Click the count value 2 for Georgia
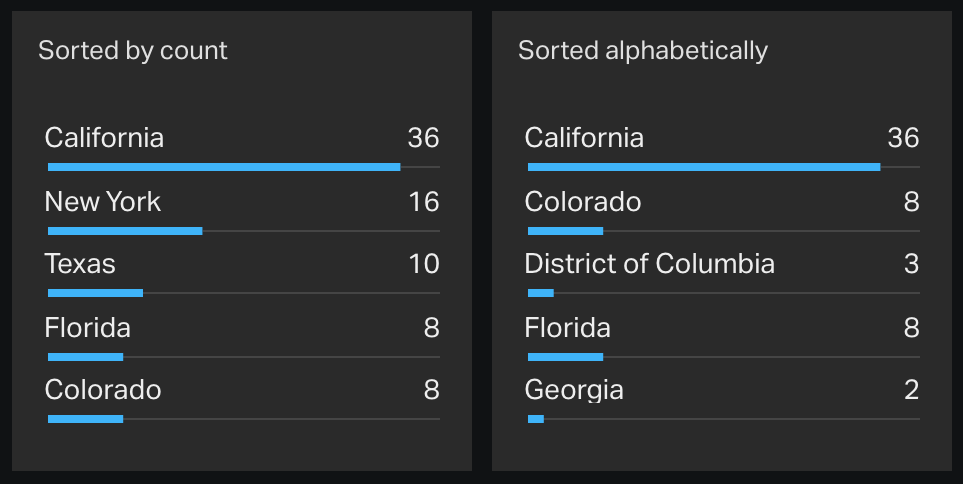 click(911, 390)
